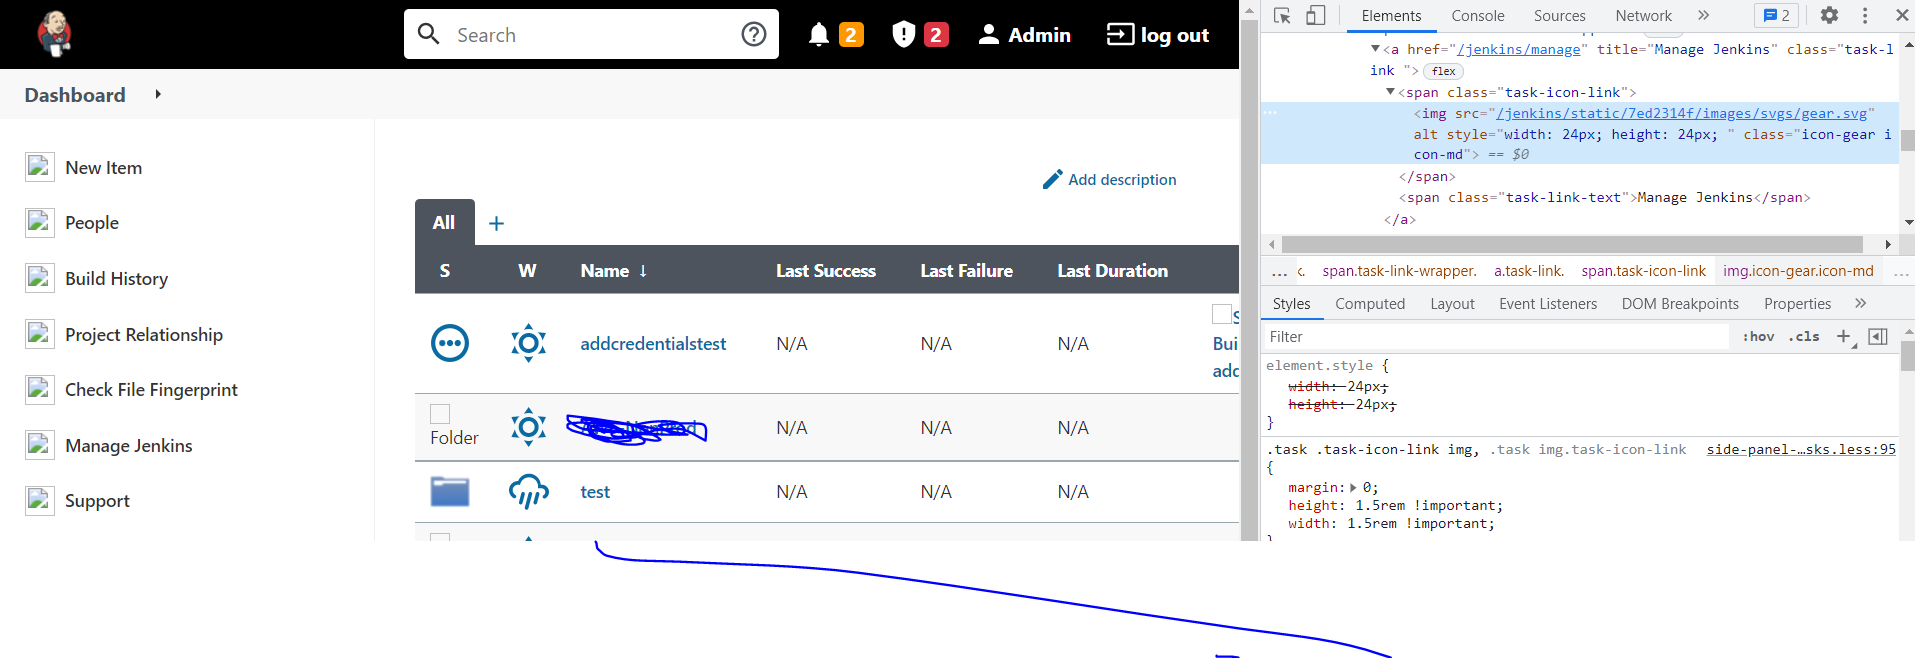Toggle checkbox right of addcredentialstest row
Image resolution: width=1915 pixels, height=658 pixels.
(x=1221, y=314)
